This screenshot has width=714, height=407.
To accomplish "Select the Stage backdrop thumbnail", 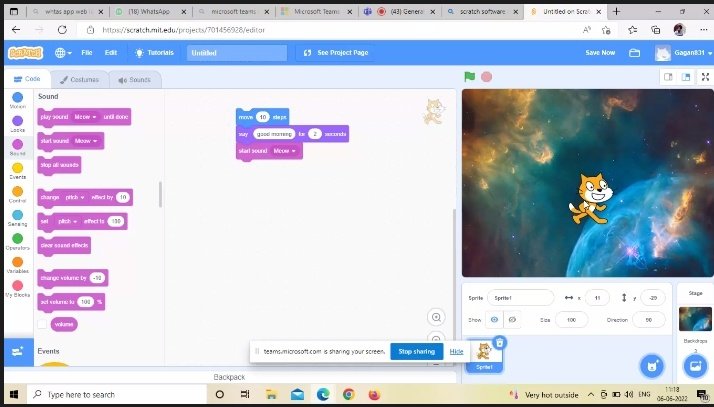I will click(x=695, y=319).
